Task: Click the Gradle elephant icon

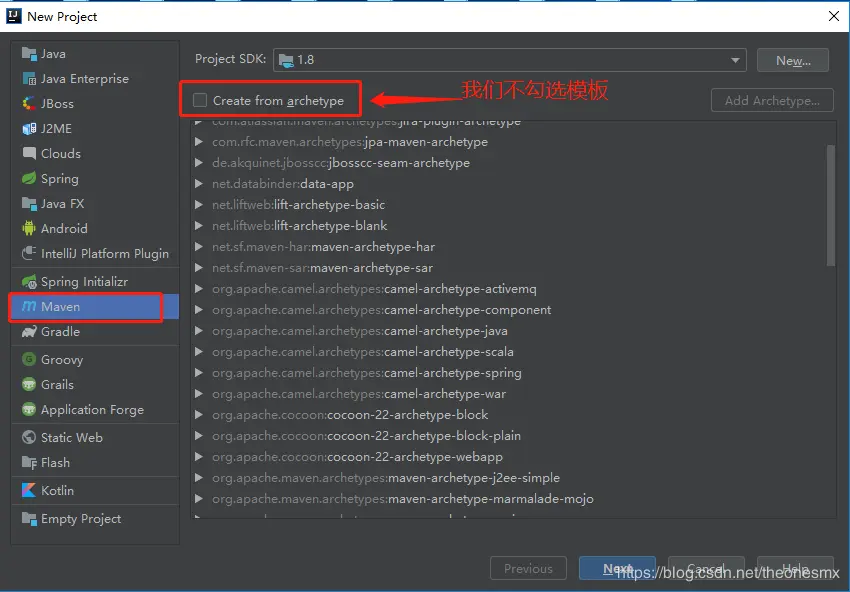Action: 29,331
